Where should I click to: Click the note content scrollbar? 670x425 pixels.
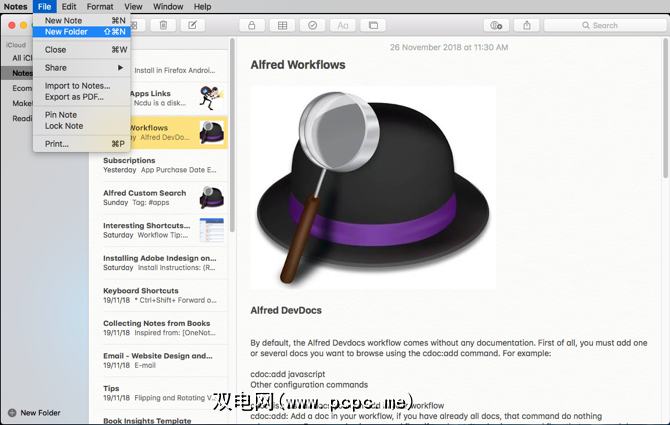(x=665, y=108)
